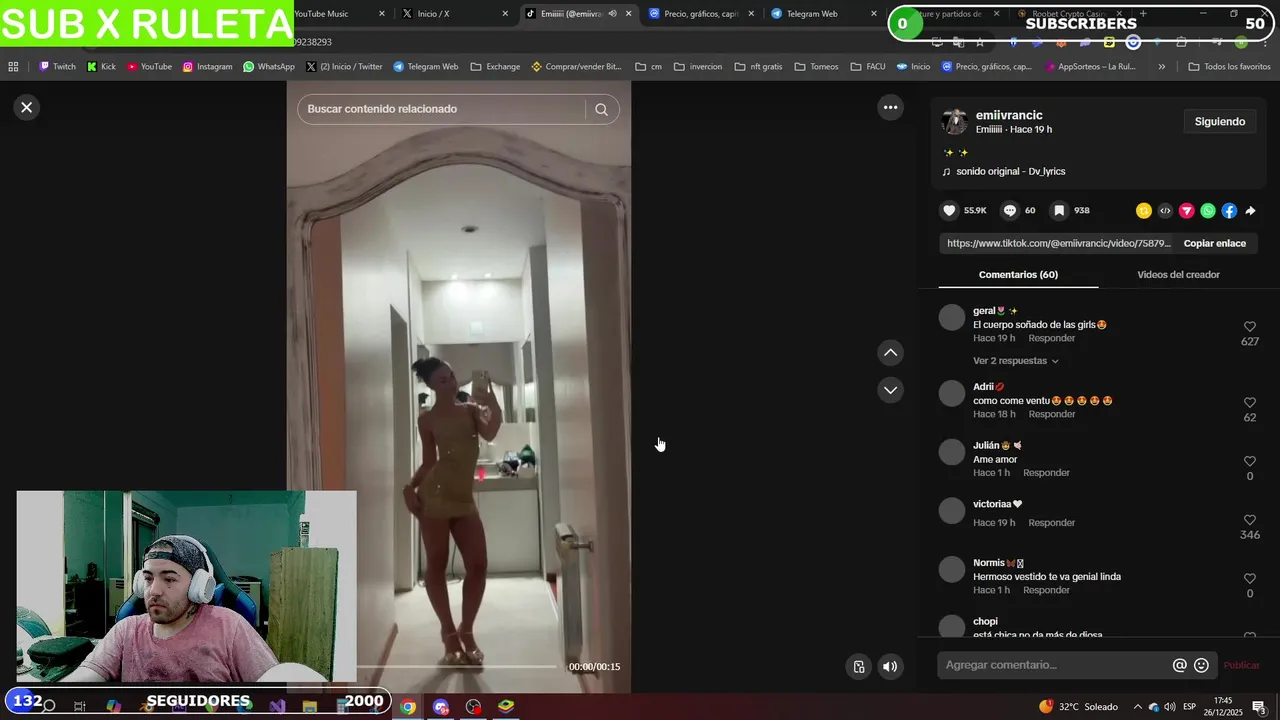Click the Publicar button
The width and height of the screenshot is (1280, 720).
[1241, 665]
